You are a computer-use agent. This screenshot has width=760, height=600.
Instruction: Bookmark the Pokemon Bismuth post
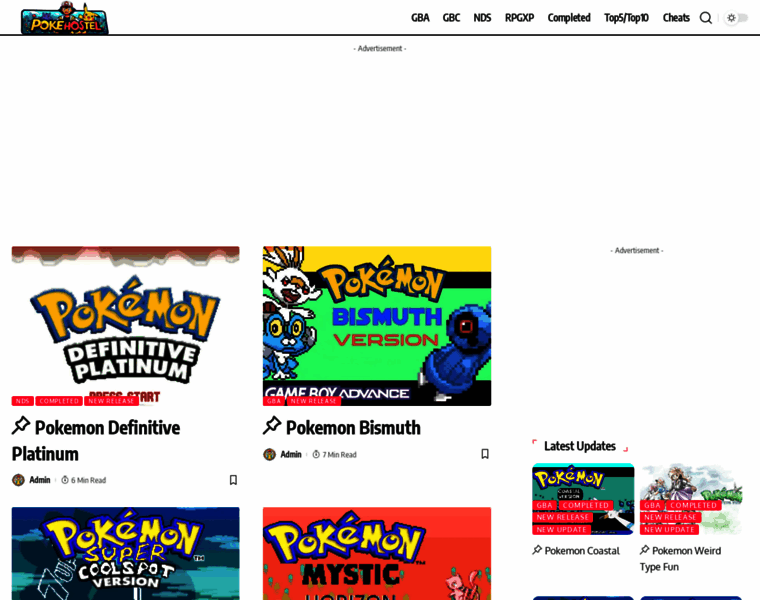coord(485,454)
